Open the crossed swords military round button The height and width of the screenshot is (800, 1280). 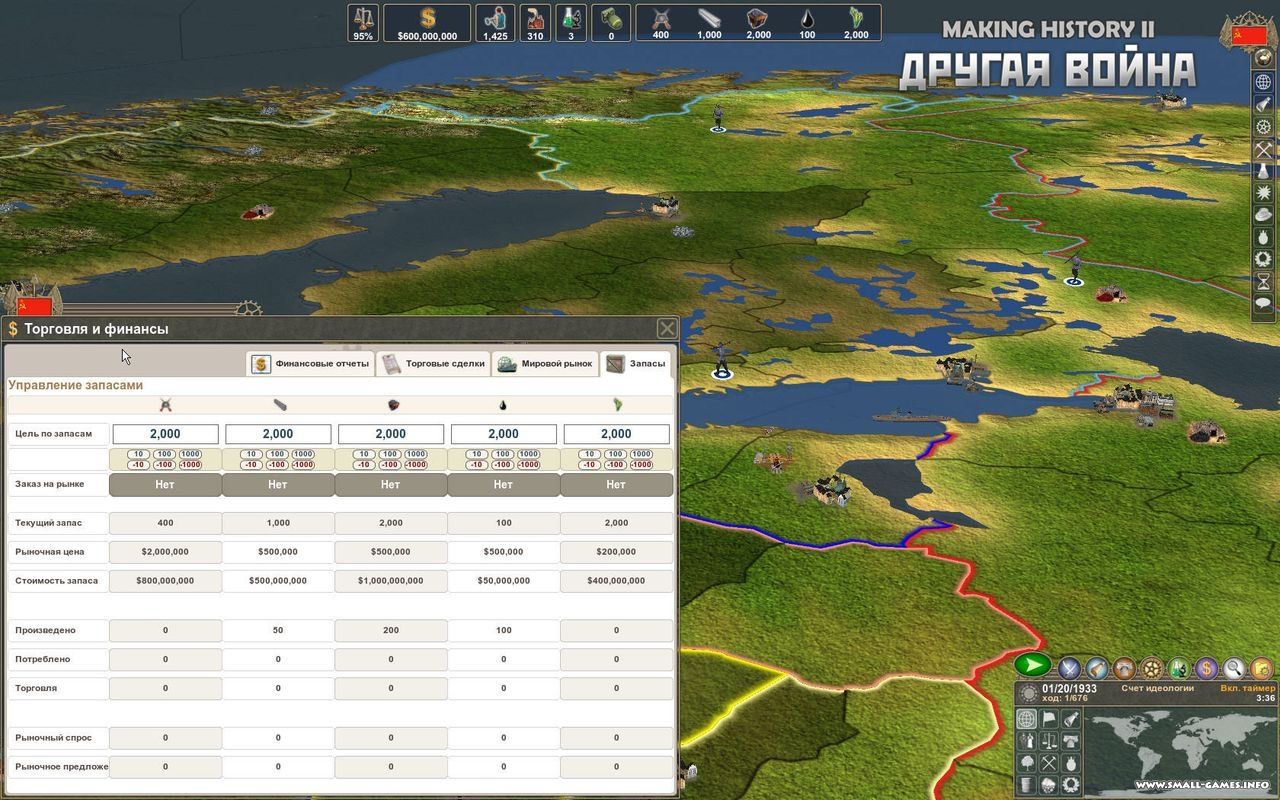(x=1070, y=668)
